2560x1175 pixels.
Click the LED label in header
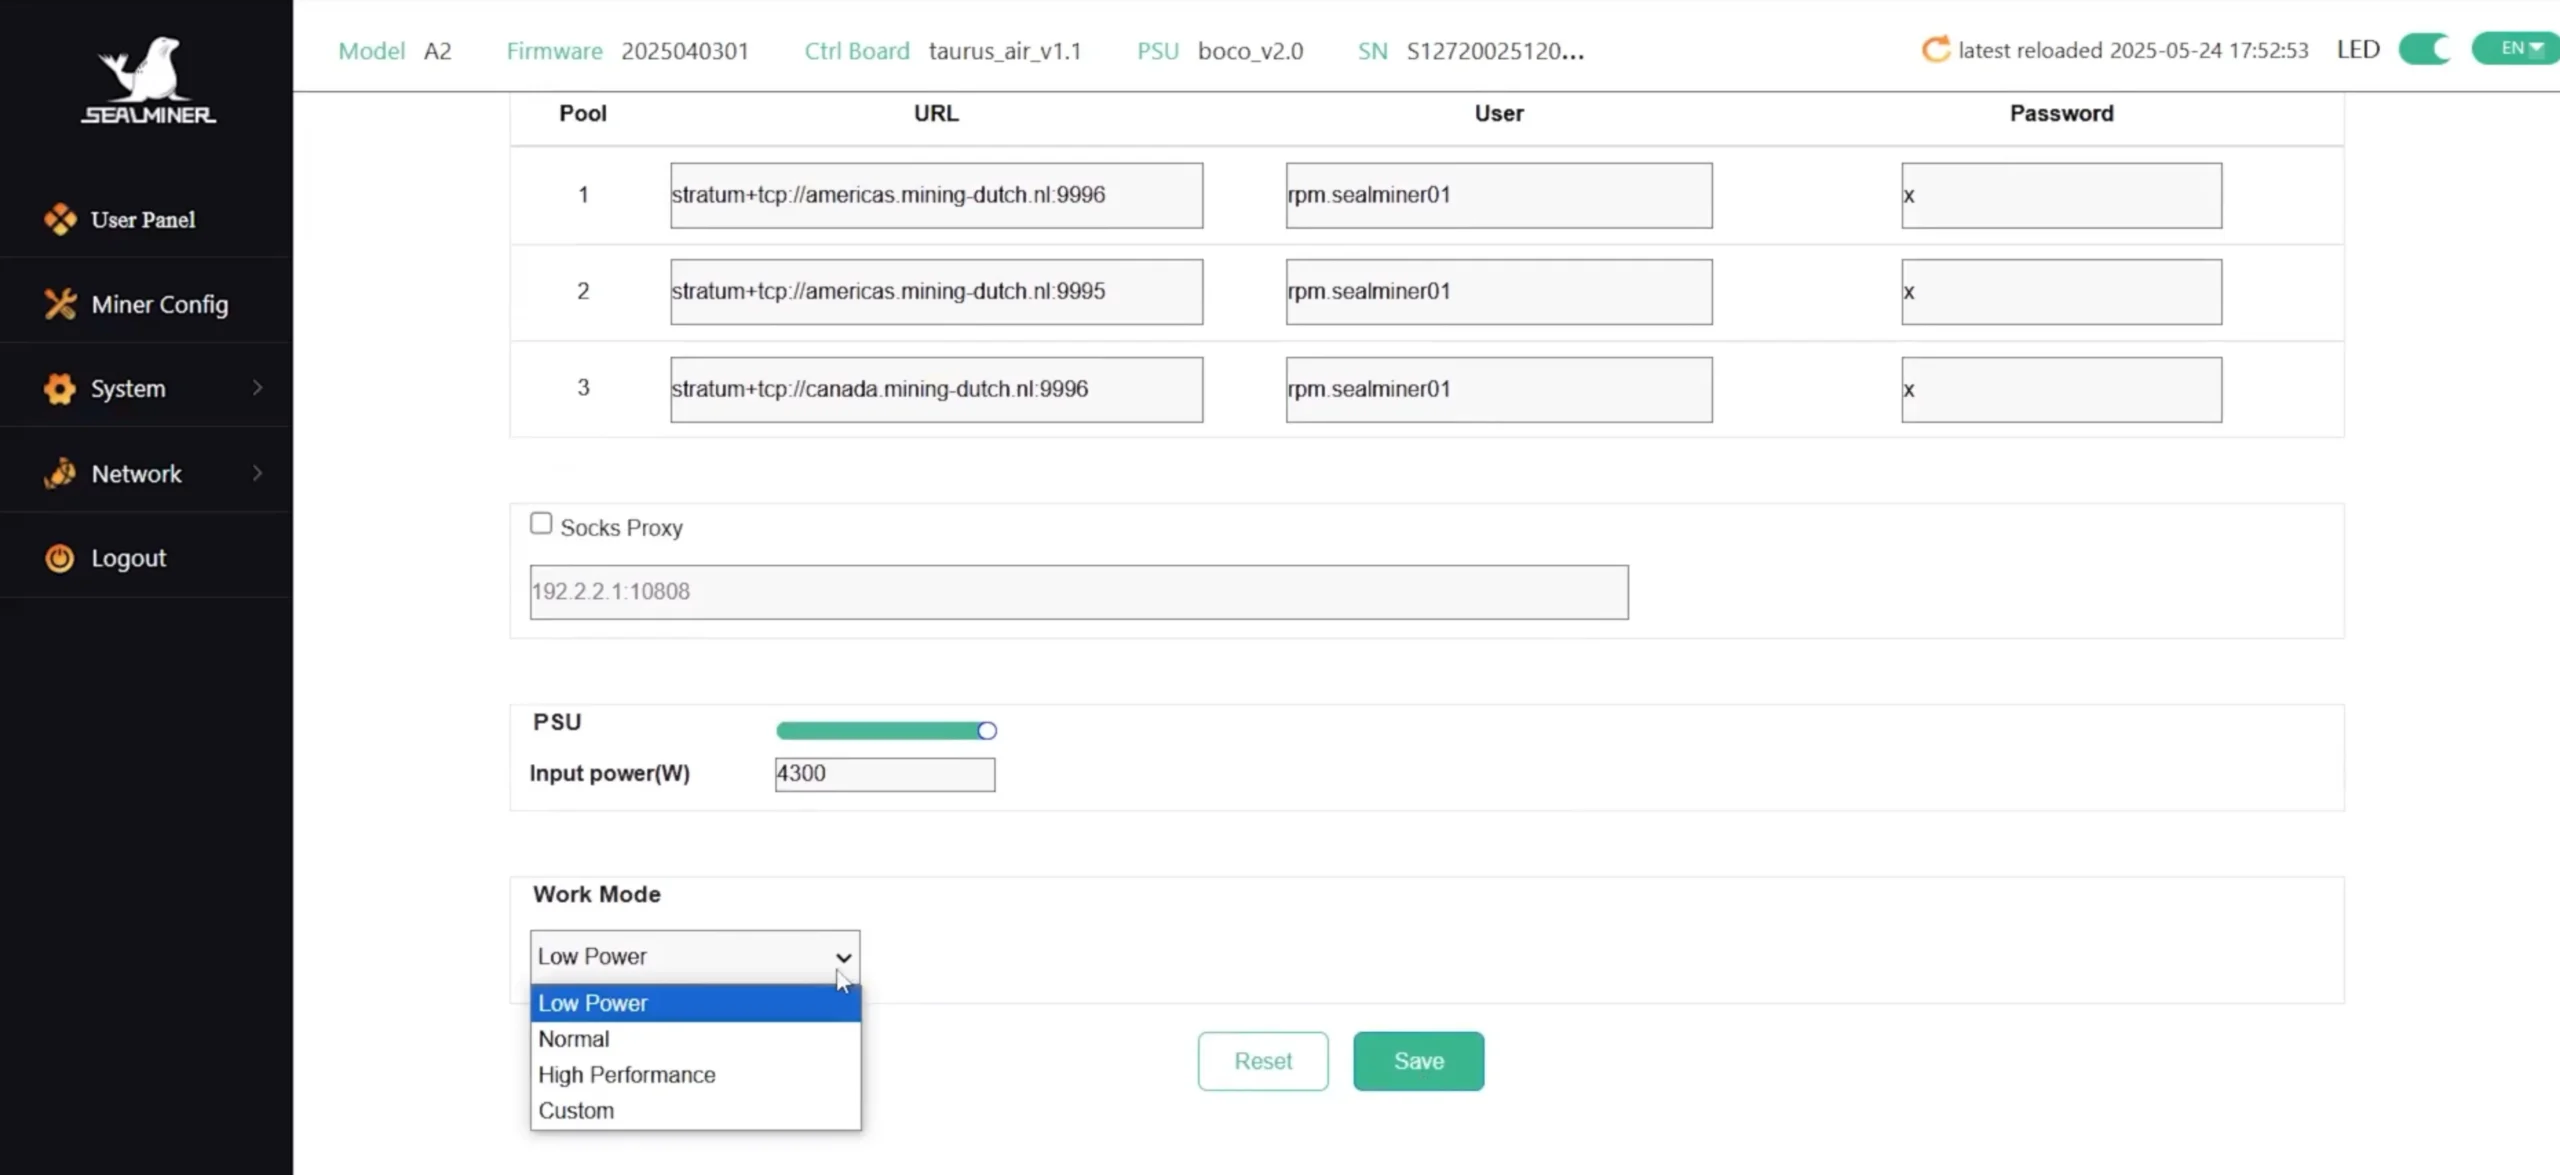pos(2357,48)
